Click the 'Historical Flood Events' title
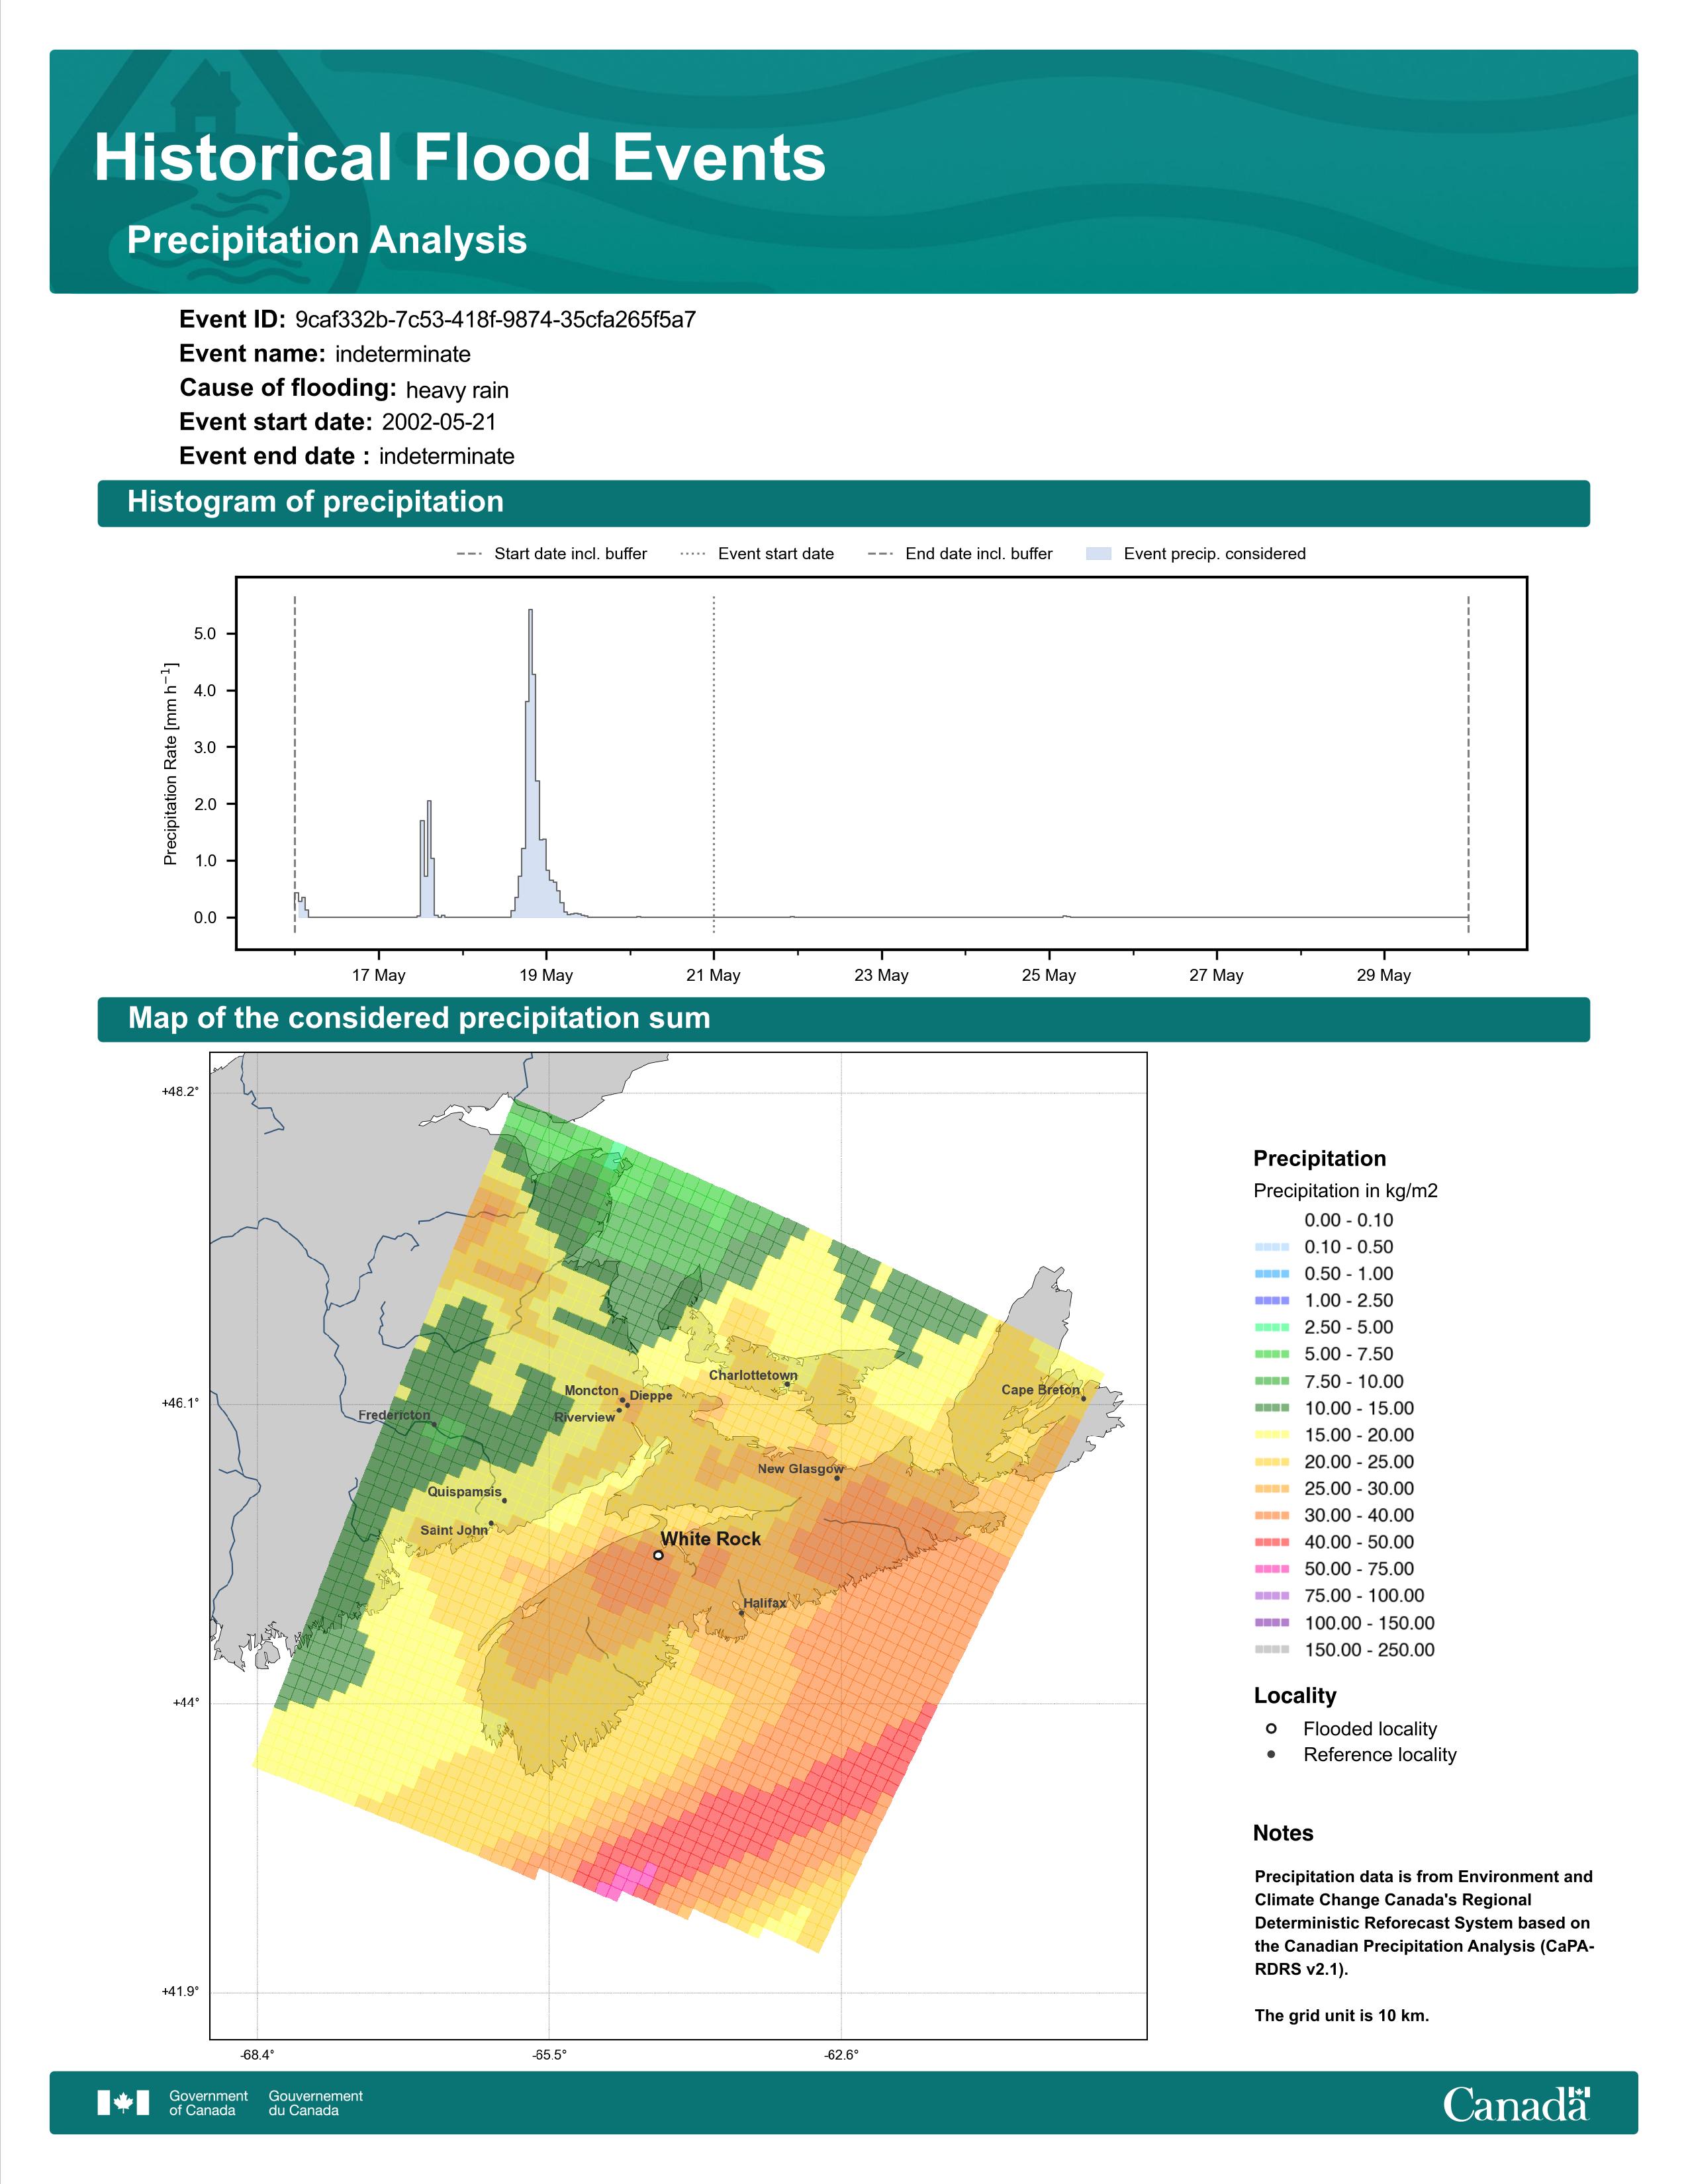 tap(460, 158)
